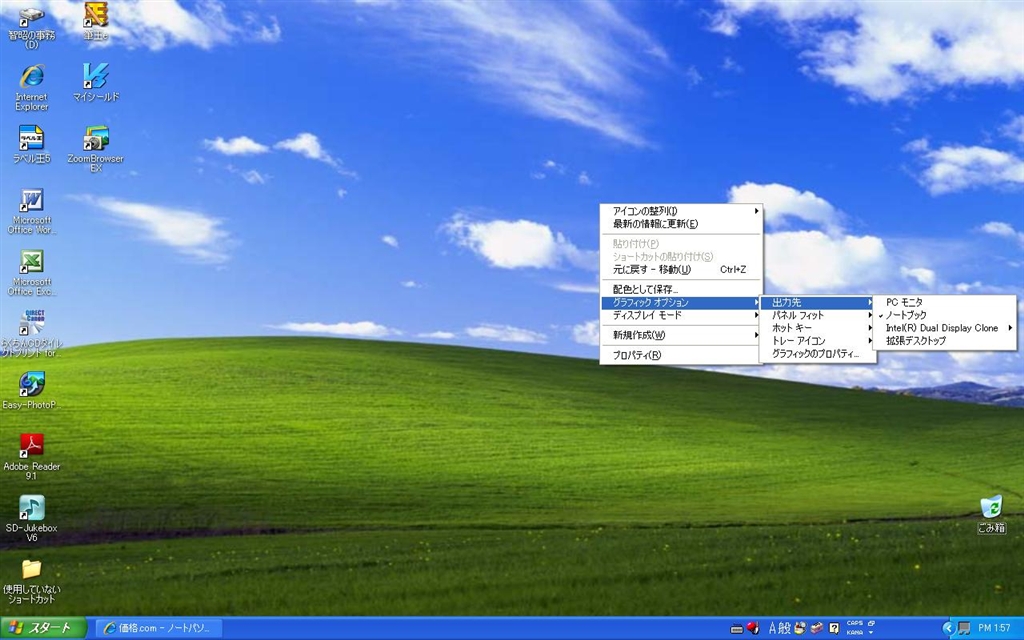Click 配色として保存... in the context menu
This screenshot has width=1024, height=640.
pyautogui.click(x=681, y=289)
